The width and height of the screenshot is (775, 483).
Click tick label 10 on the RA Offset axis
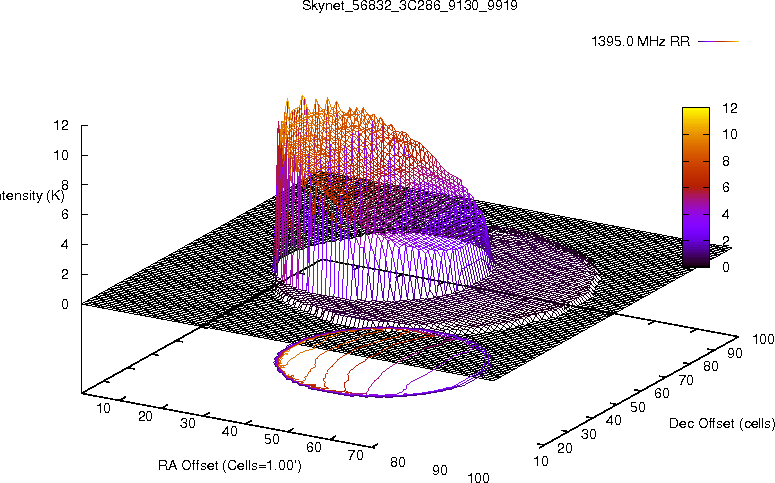tap(103, 408)
